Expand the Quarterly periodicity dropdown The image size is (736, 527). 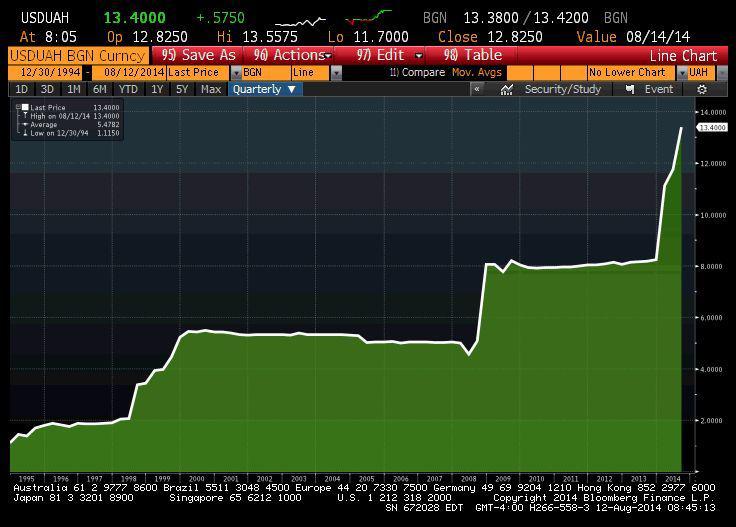coord(264,89)
